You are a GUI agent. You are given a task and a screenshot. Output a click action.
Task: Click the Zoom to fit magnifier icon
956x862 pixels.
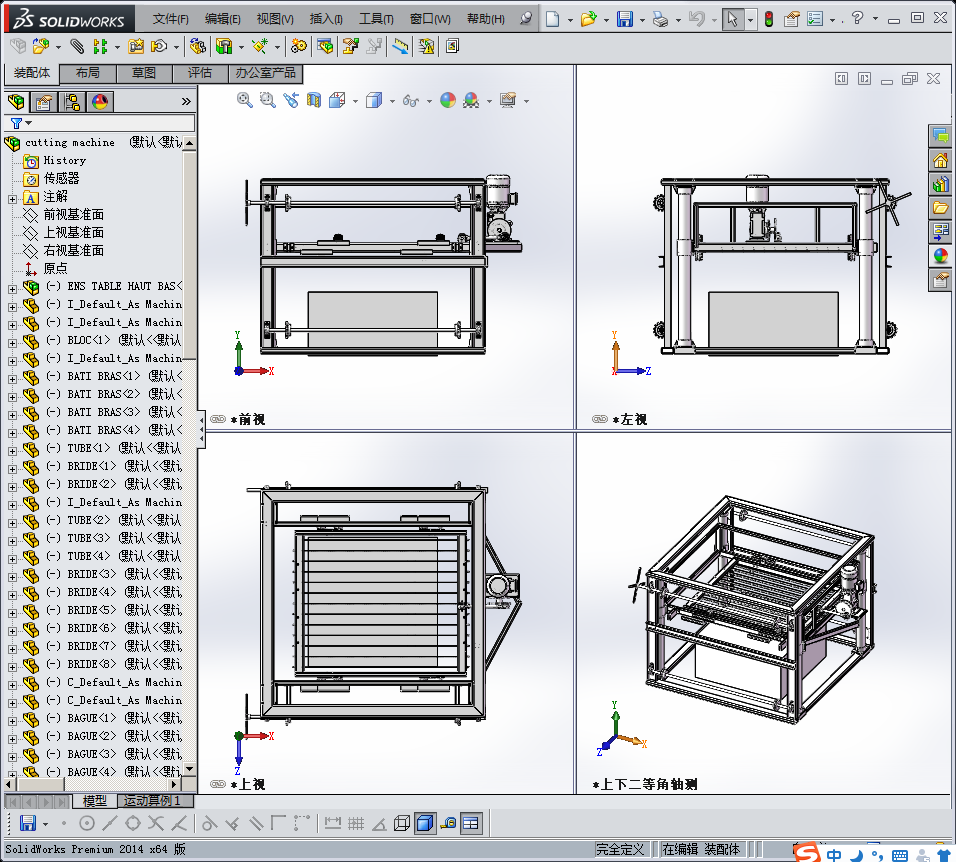tap(244, 101)
